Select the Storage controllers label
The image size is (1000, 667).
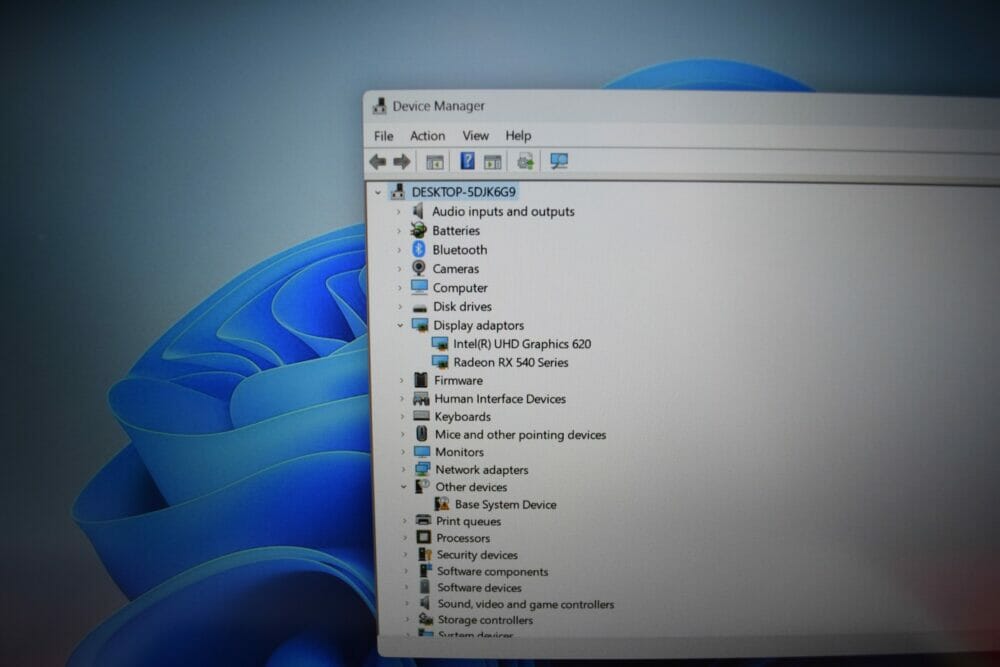[x=485, y=620]
